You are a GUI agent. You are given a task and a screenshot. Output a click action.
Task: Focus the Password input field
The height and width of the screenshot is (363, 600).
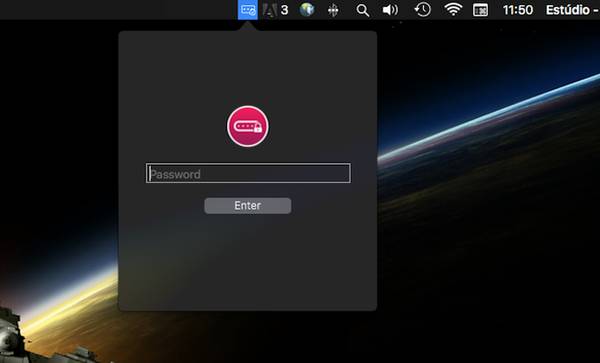click(x=248, y=173)
